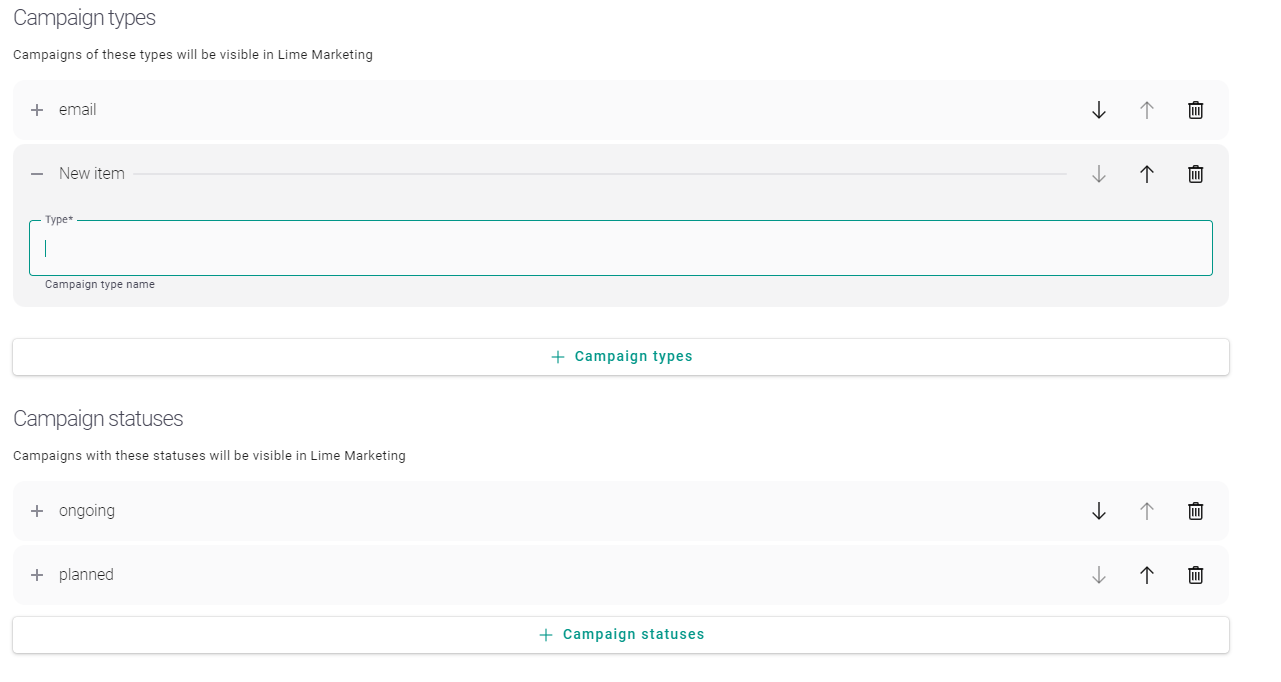Click the grayed up arrow on ongoing row
Viewport: 1281px width, 682px height.
[x=1146, y=511]
